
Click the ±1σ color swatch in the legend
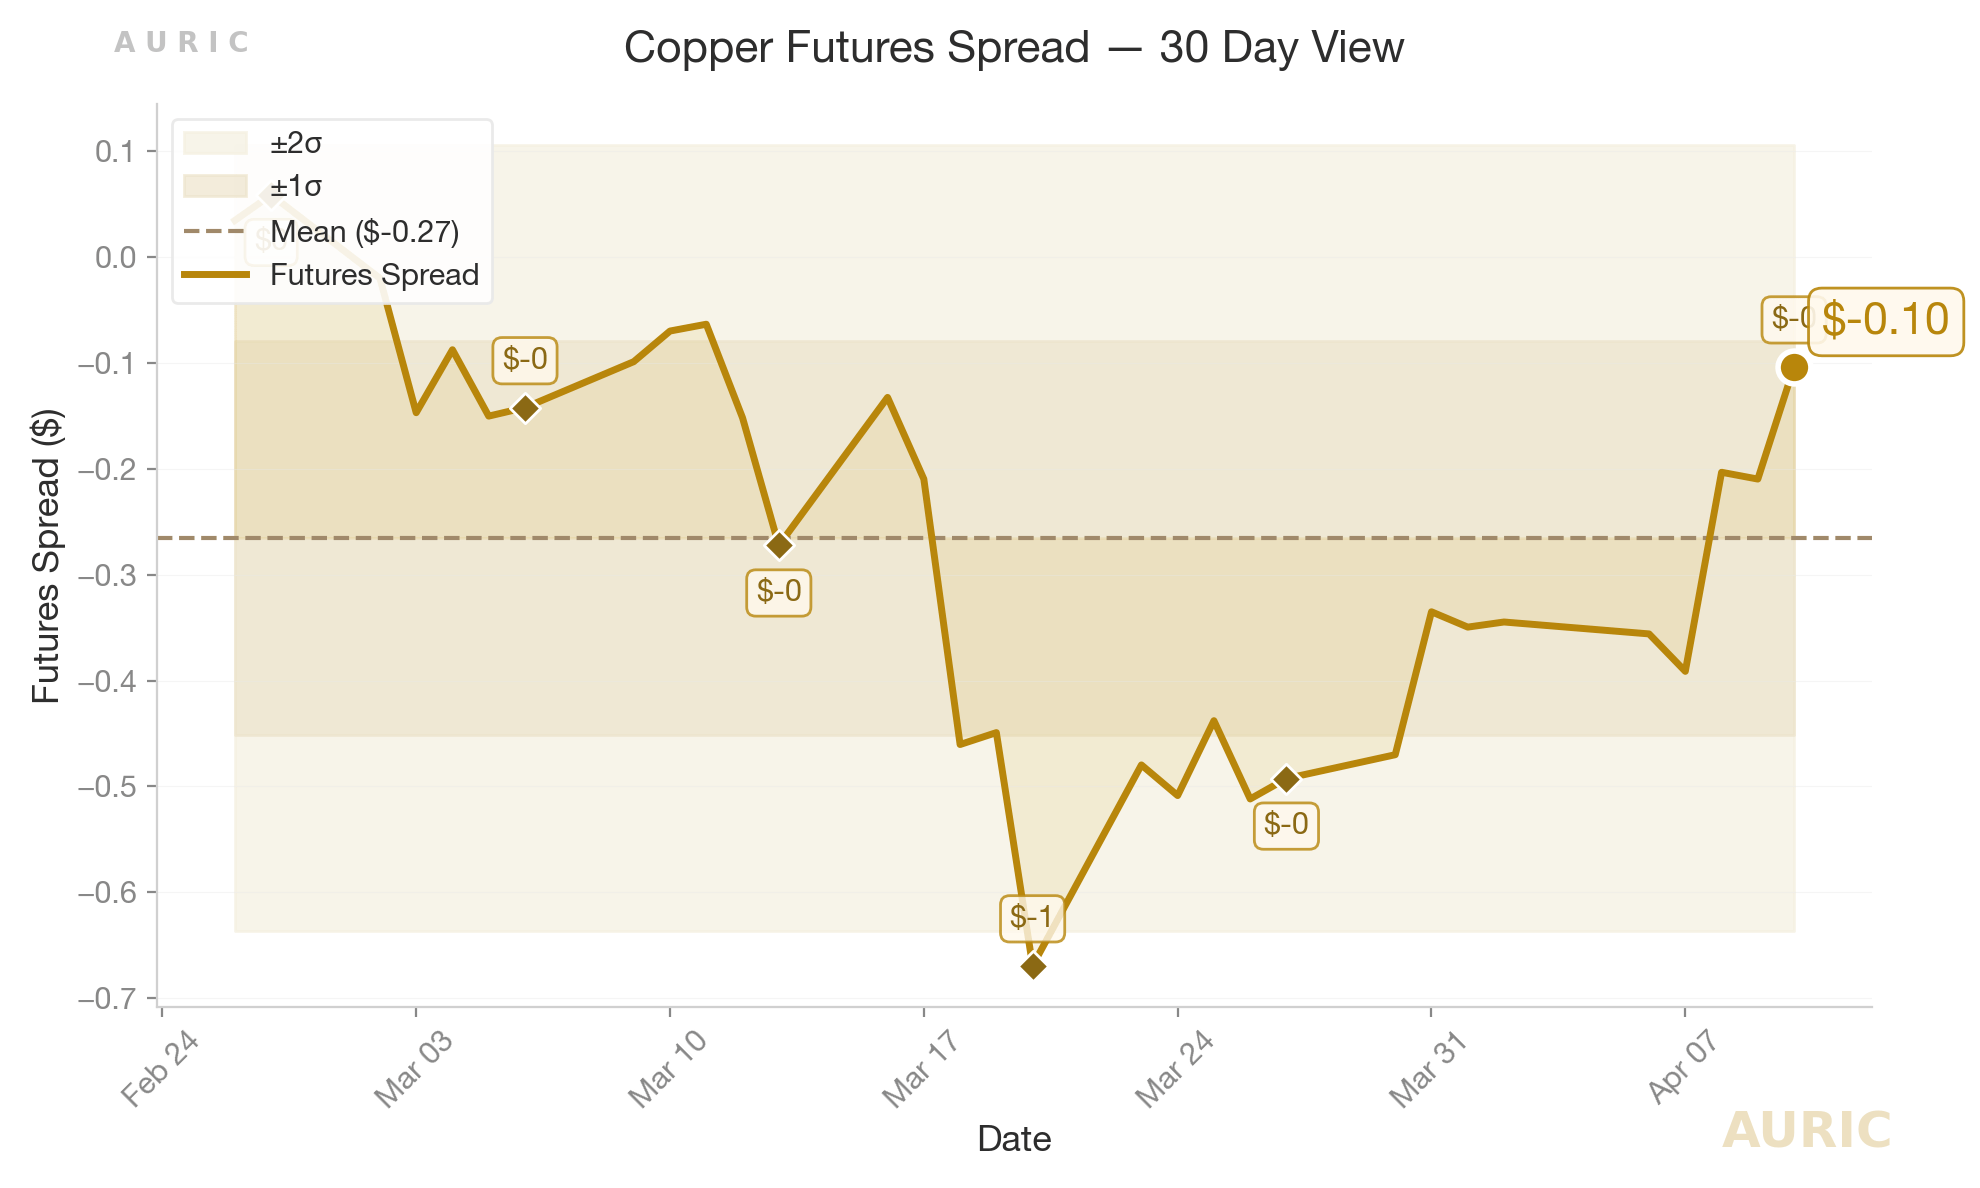(x=215, y=187)
